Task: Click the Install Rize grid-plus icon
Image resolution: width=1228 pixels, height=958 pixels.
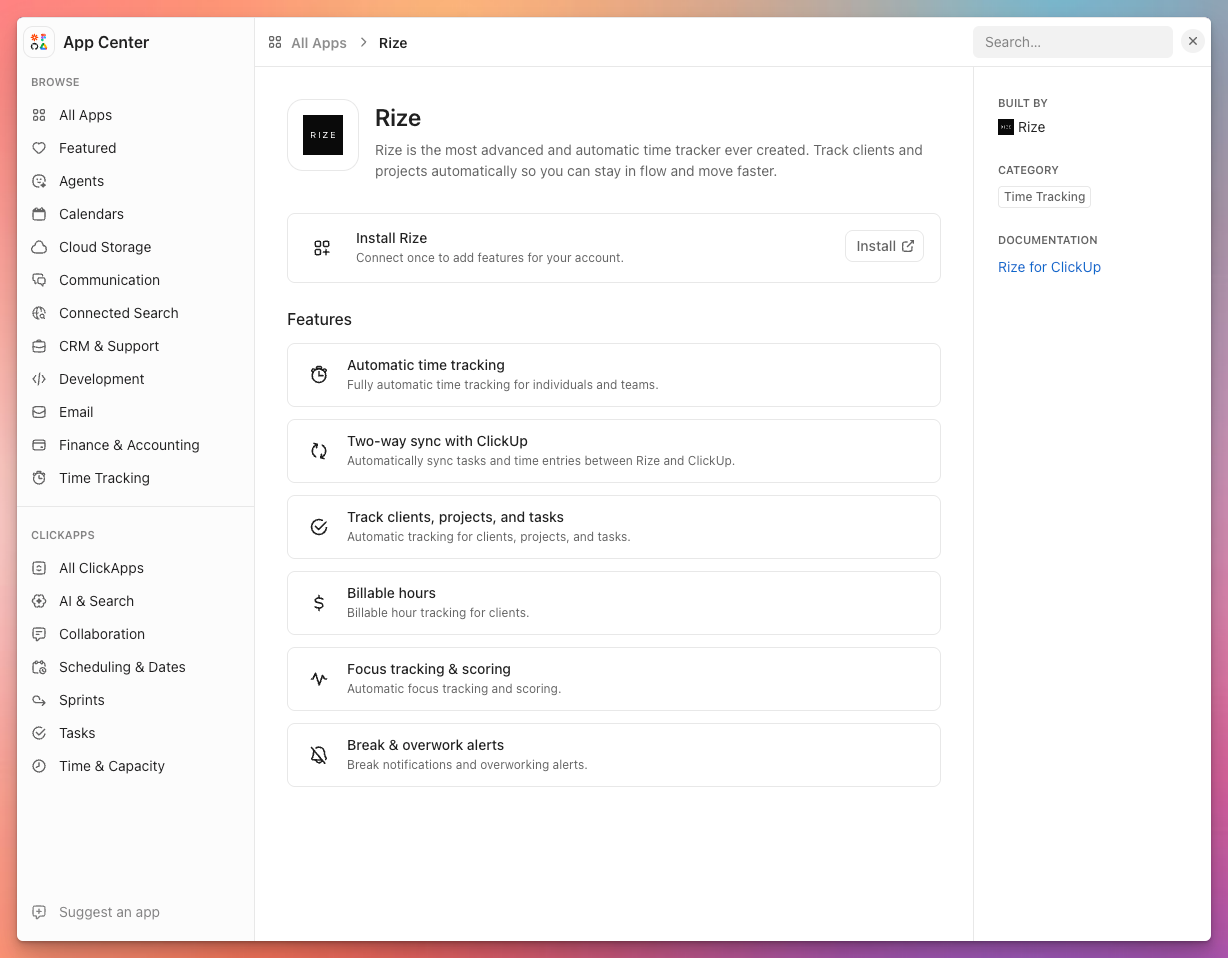Action: coord(322,248)
